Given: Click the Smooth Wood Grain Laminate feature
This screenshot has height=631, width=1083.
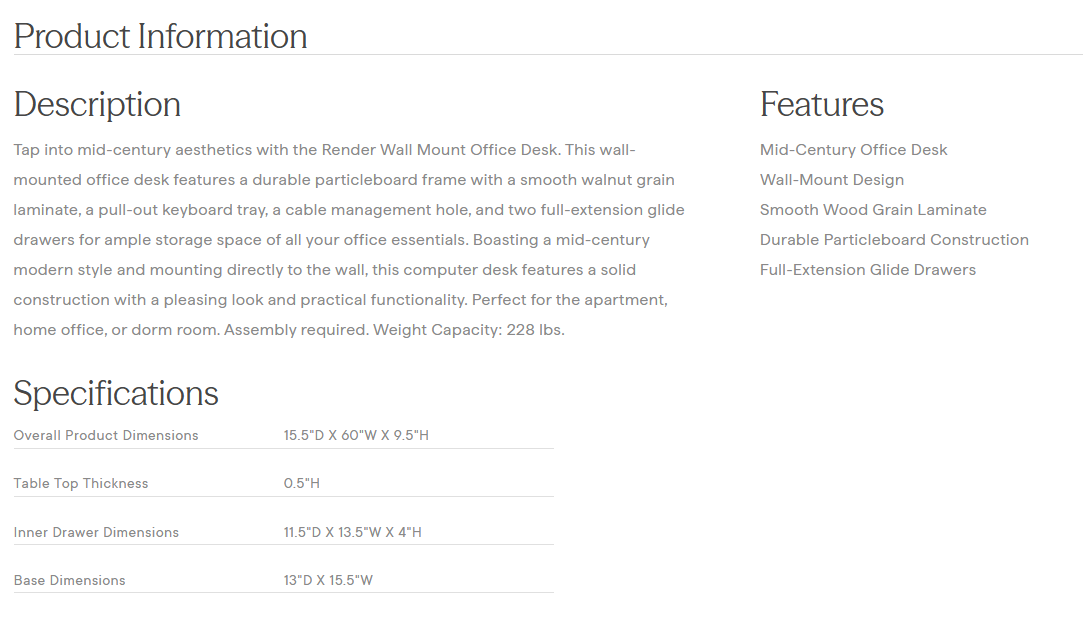Looking at the screenshot, I should (x=872, y=210).
